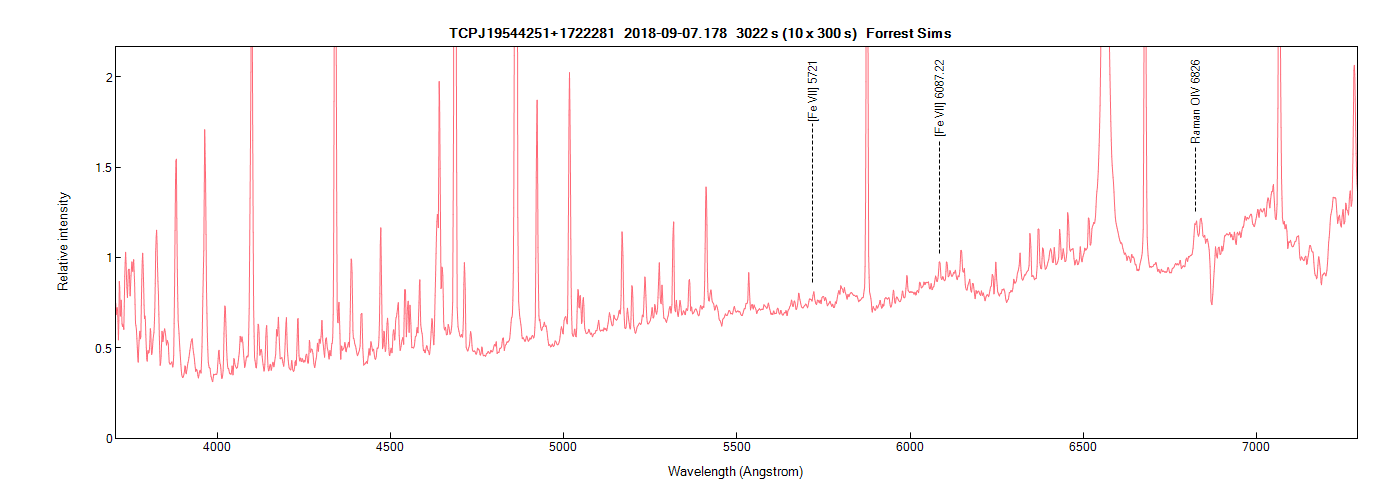Image resolution: width=1400 pixels, height=500 pixels.
Task: Click the Relative intensity axis label
Action: click(63, 242)
